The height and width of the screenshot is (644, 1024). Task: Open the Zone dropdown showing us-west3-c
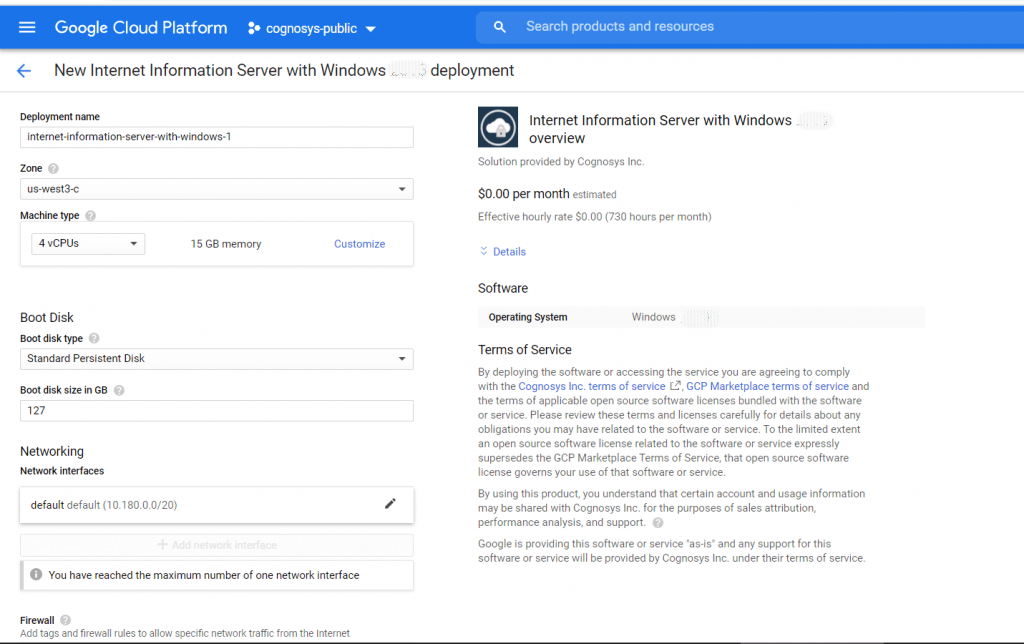click(x=216, y=189)
